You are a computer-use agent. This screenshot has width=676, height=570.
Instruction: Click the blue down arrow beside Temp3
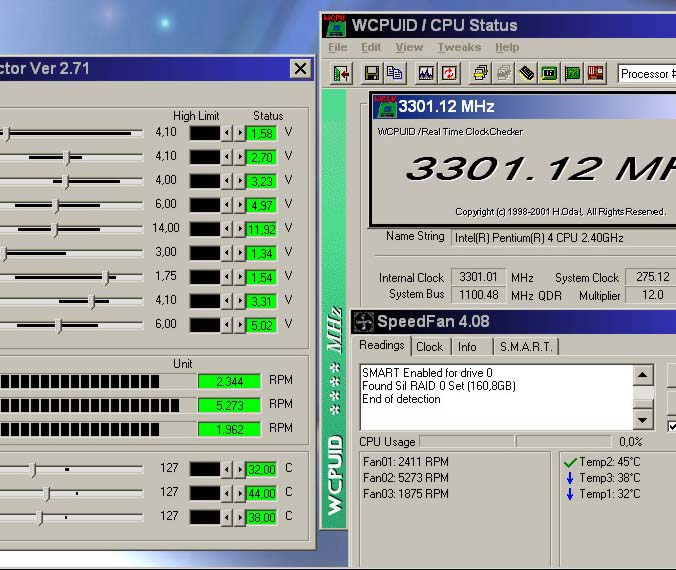pos(570,478)
